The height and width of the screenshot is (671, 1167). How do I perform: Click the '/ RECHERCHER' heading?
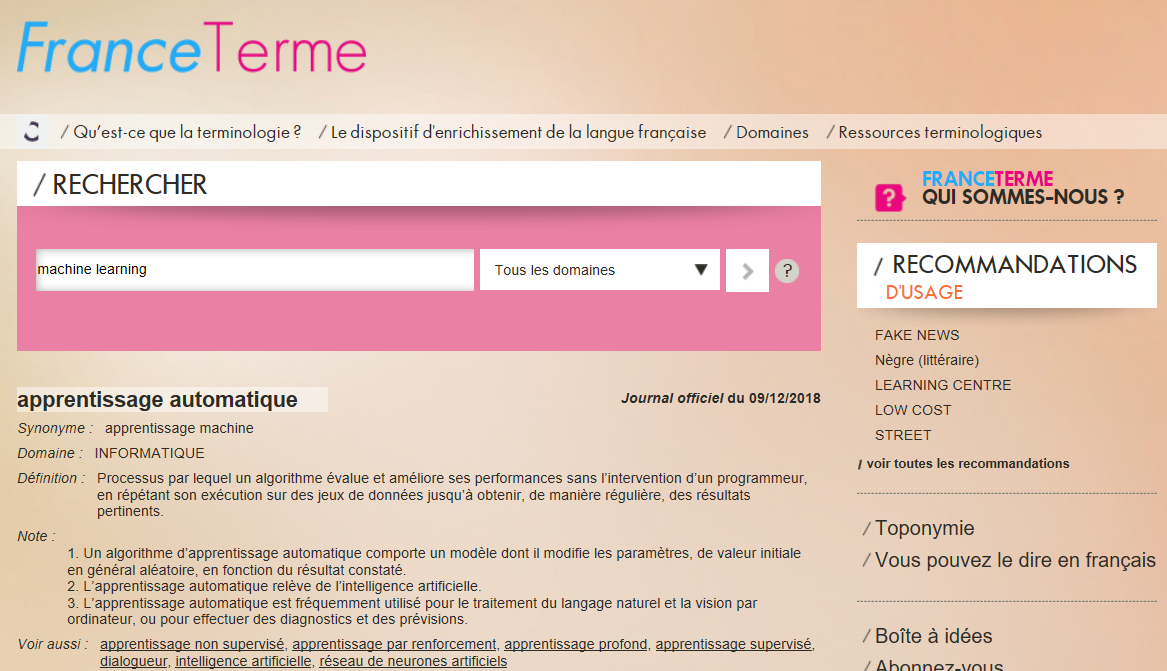coord(120,184)
